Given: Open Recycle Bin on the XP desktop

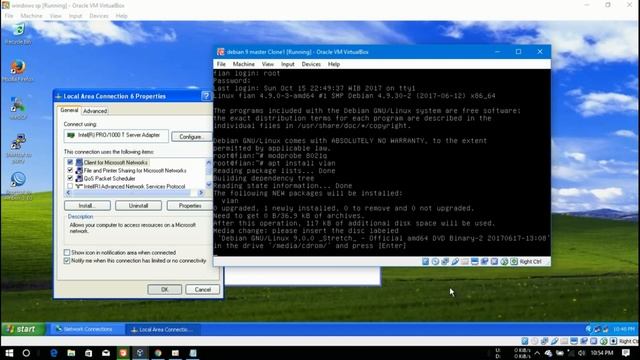Looking at the screenshot, I should click(x=18, y=34).
